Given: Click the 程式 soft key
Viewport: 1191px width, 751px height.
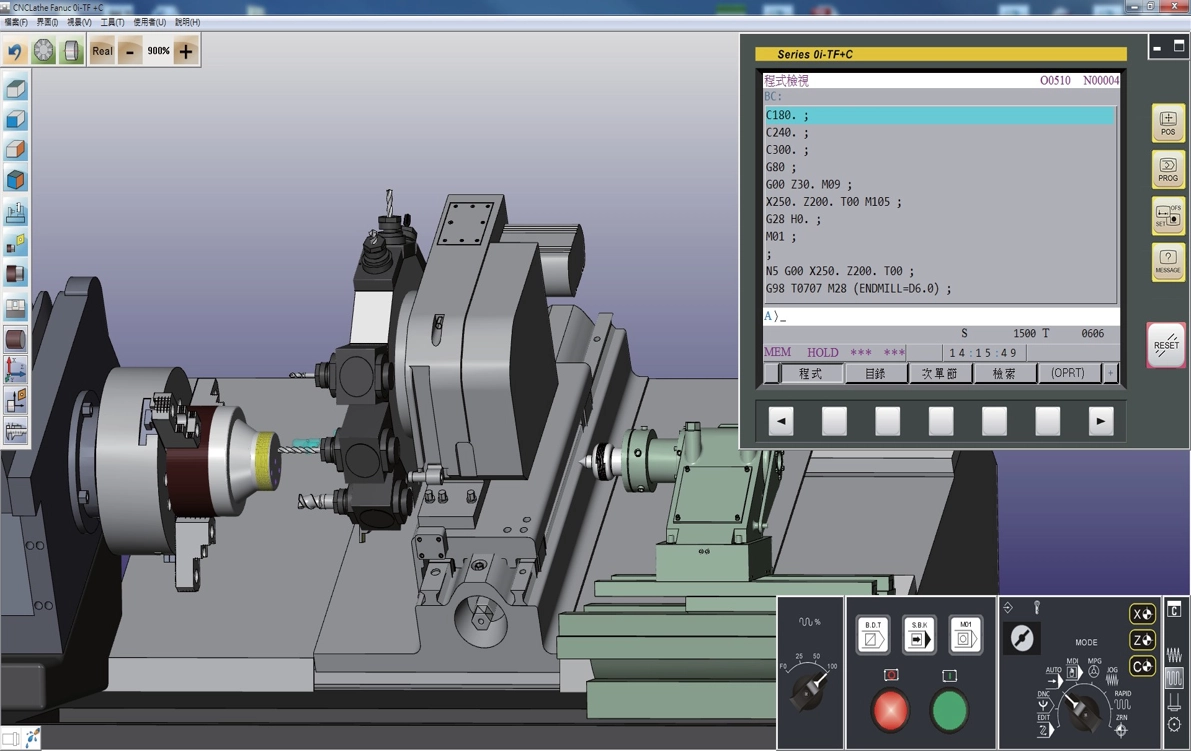Looking at the screenshot, I should point(810,373).
